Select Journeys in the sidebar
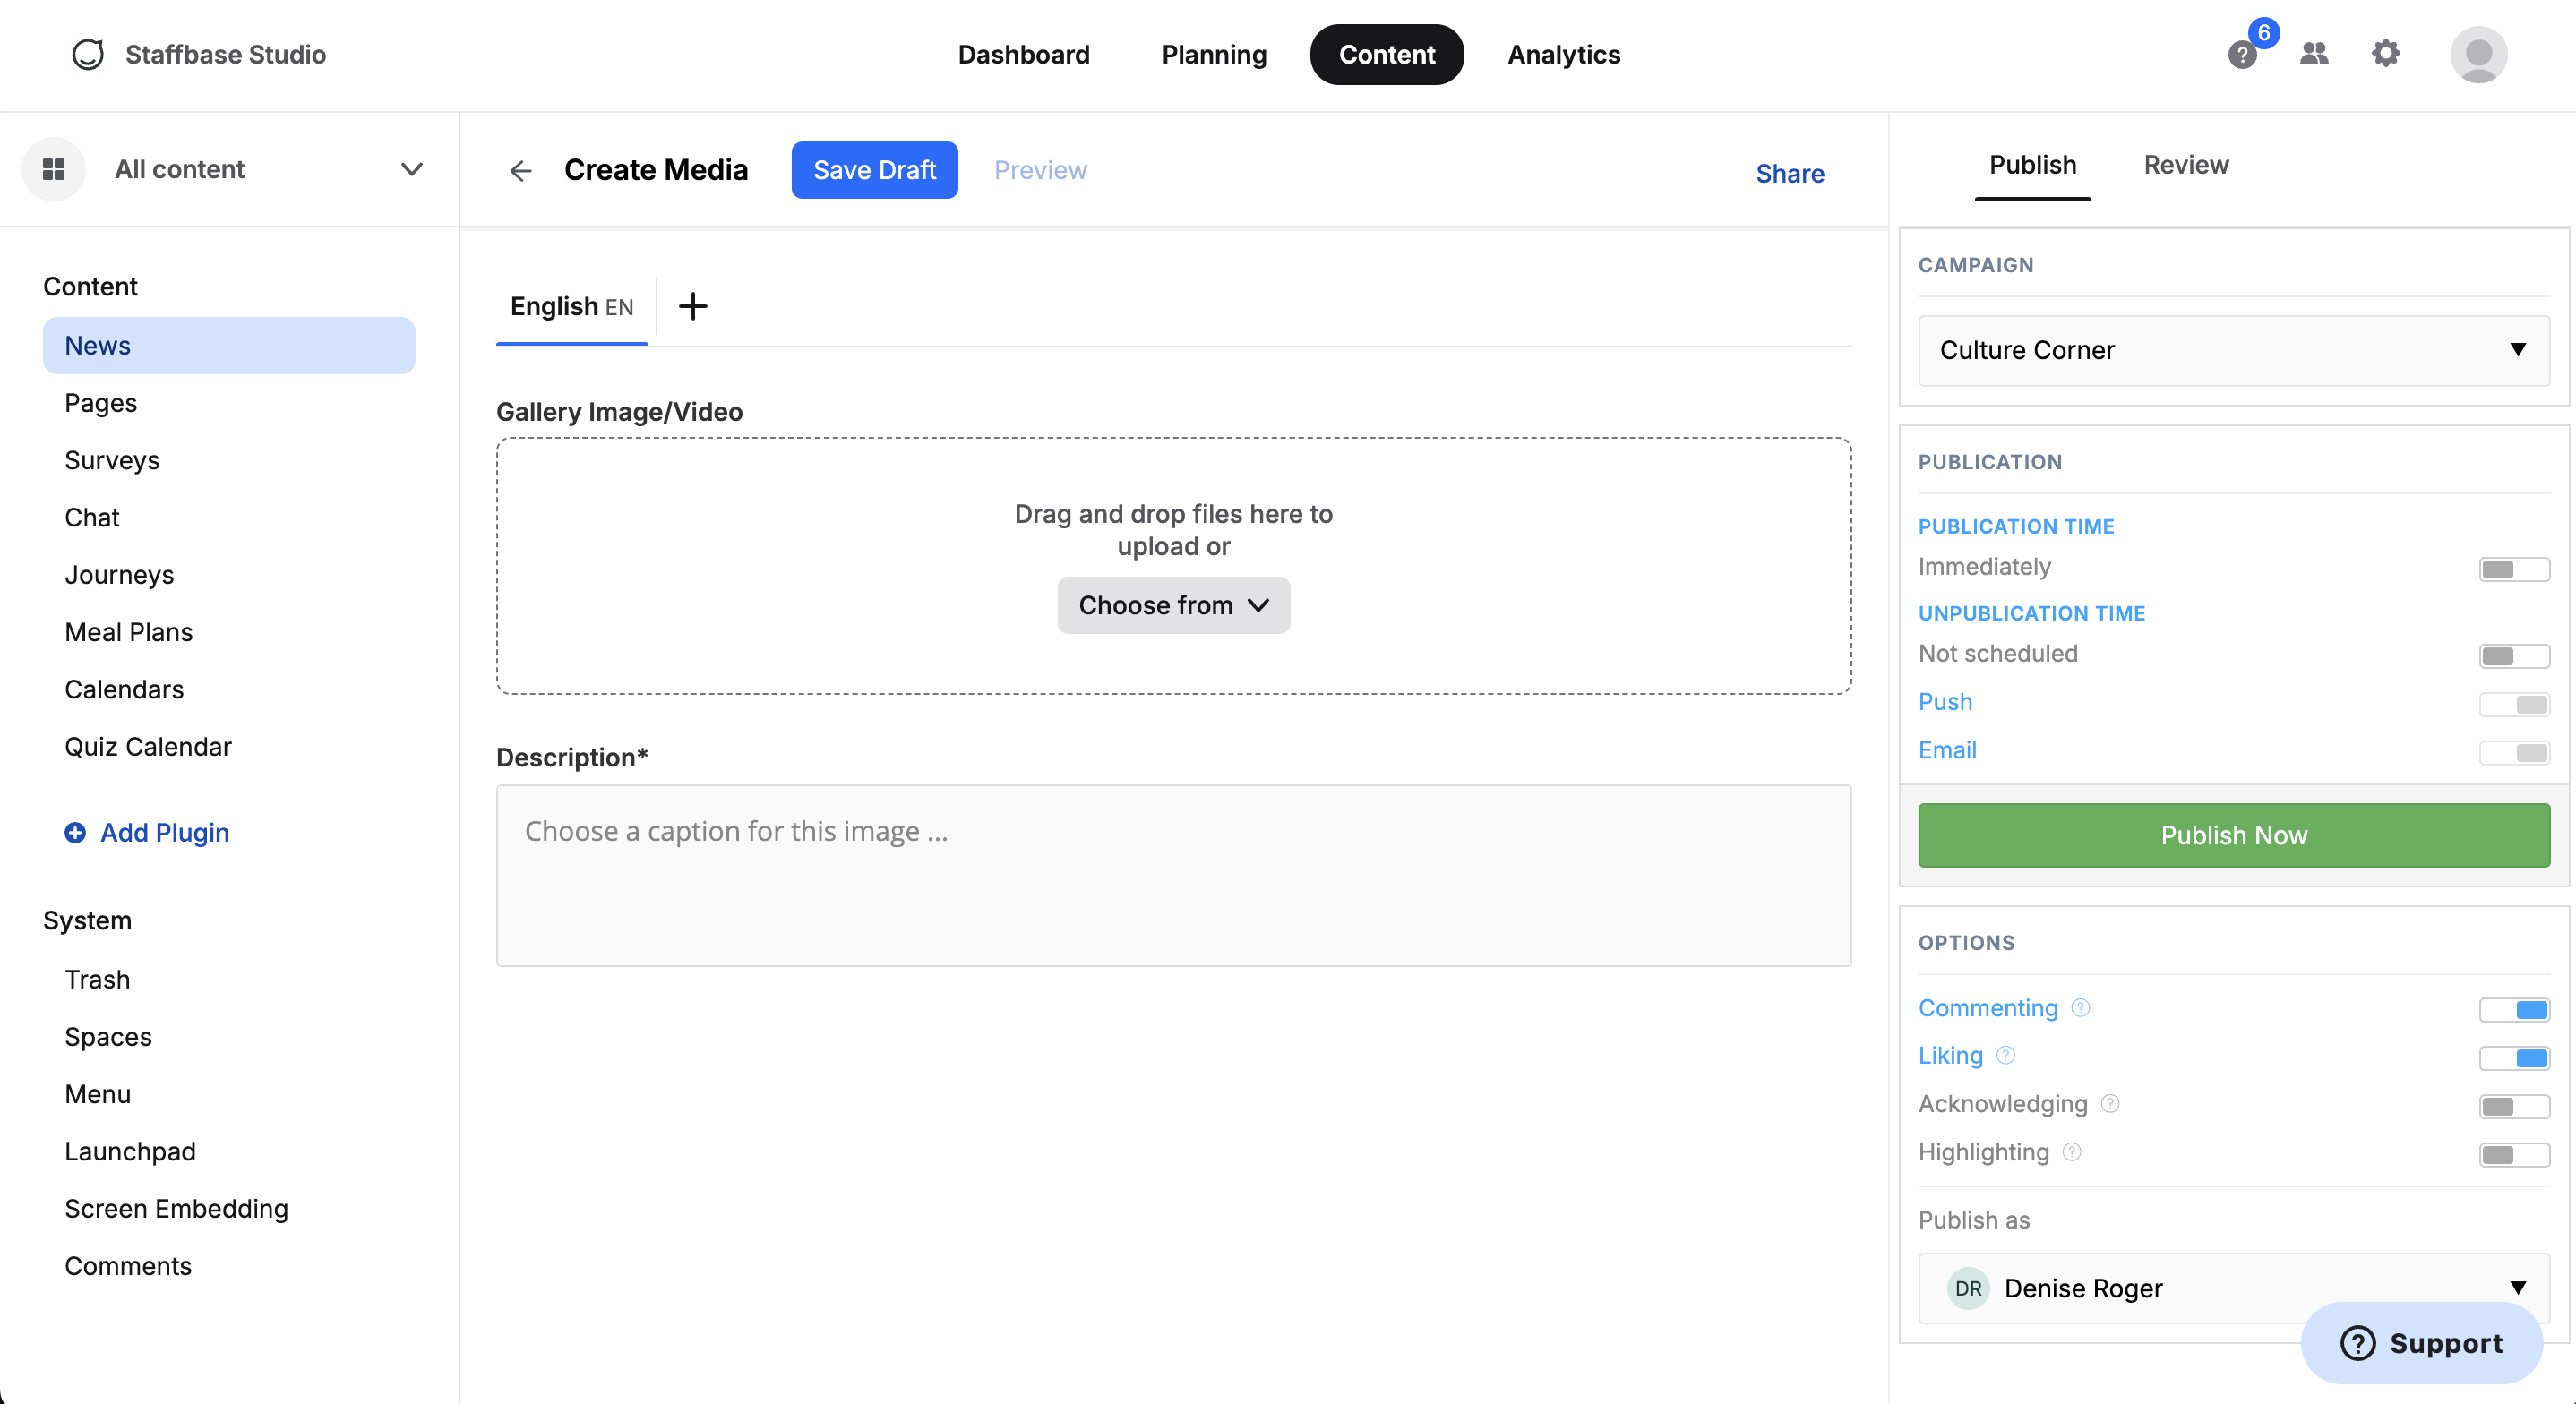 pos(119,575)
